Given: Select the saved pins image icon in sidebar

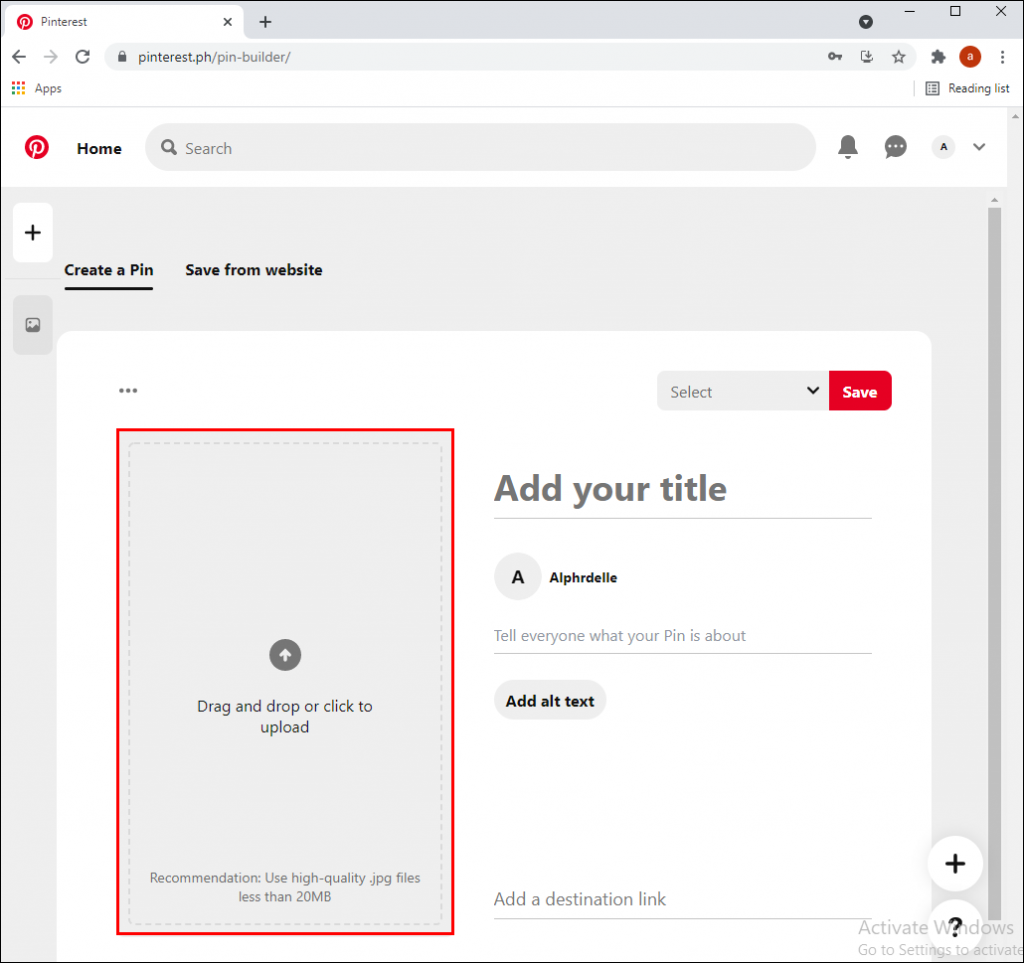Looking at the screenshot, I should pyautogui.click(x=32, y=325).
